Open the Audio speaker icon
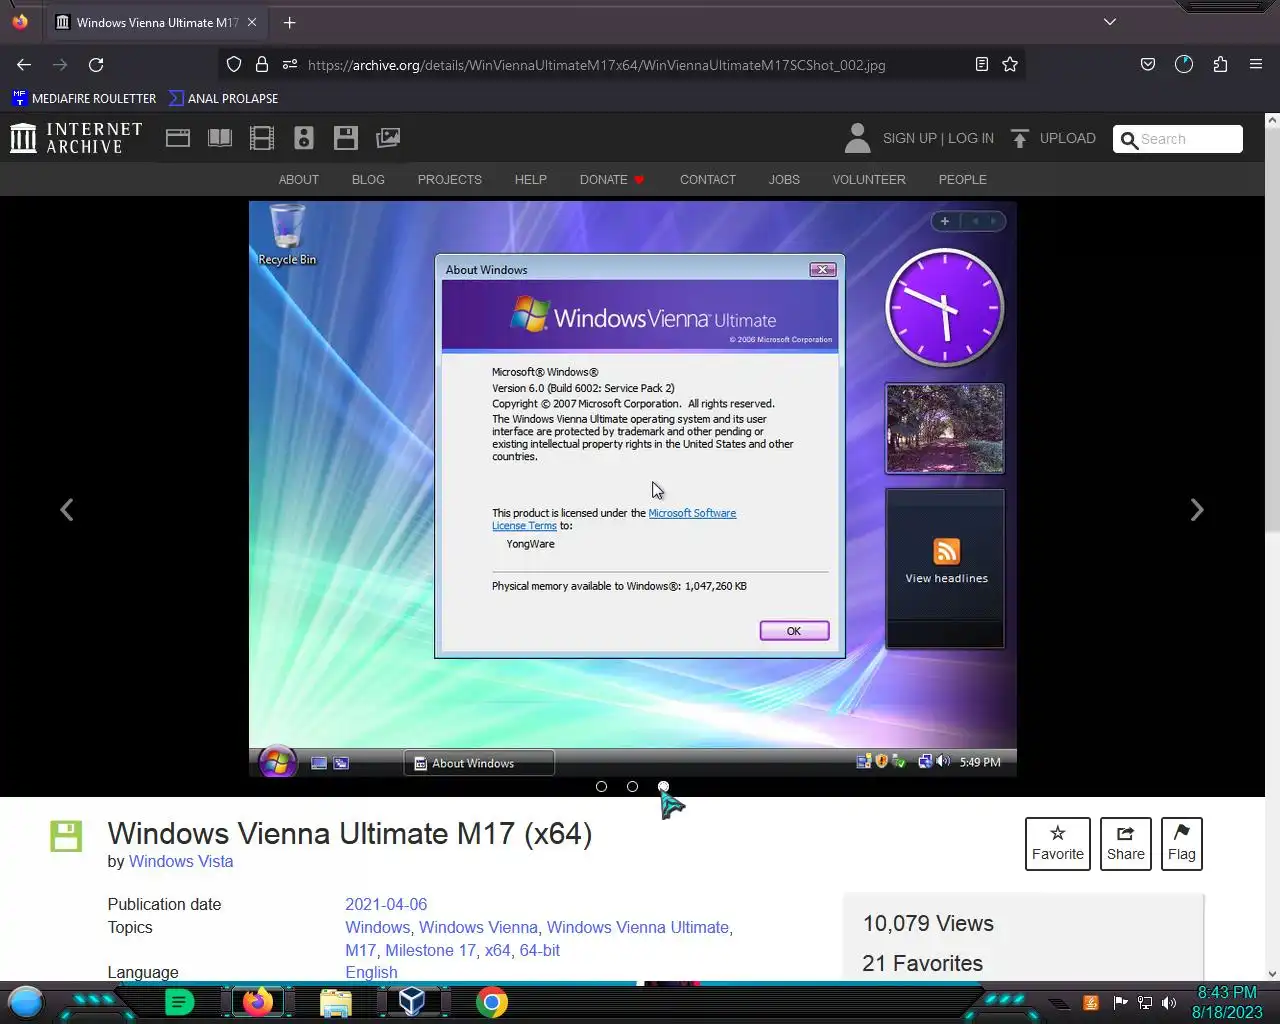This screenshot has width=1280, height=1024. (x=304, y=138)
